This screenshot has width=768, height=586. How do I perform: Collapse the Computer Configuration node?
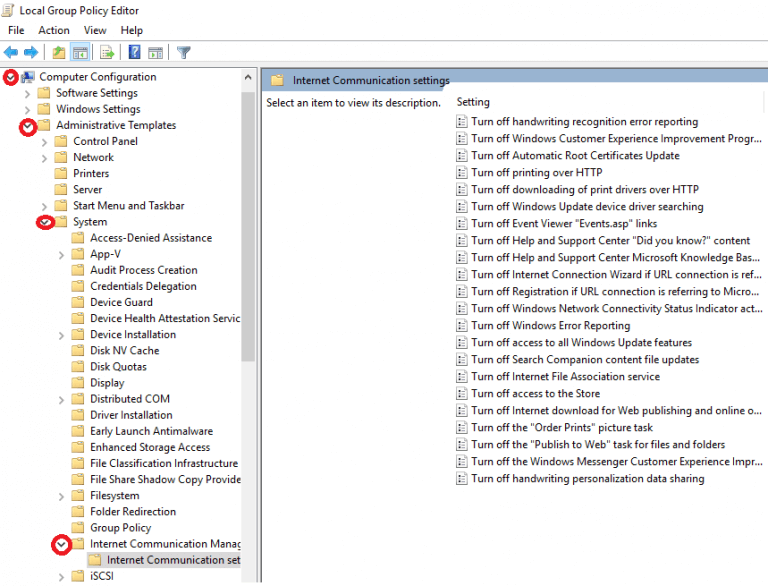pos(11,77)
